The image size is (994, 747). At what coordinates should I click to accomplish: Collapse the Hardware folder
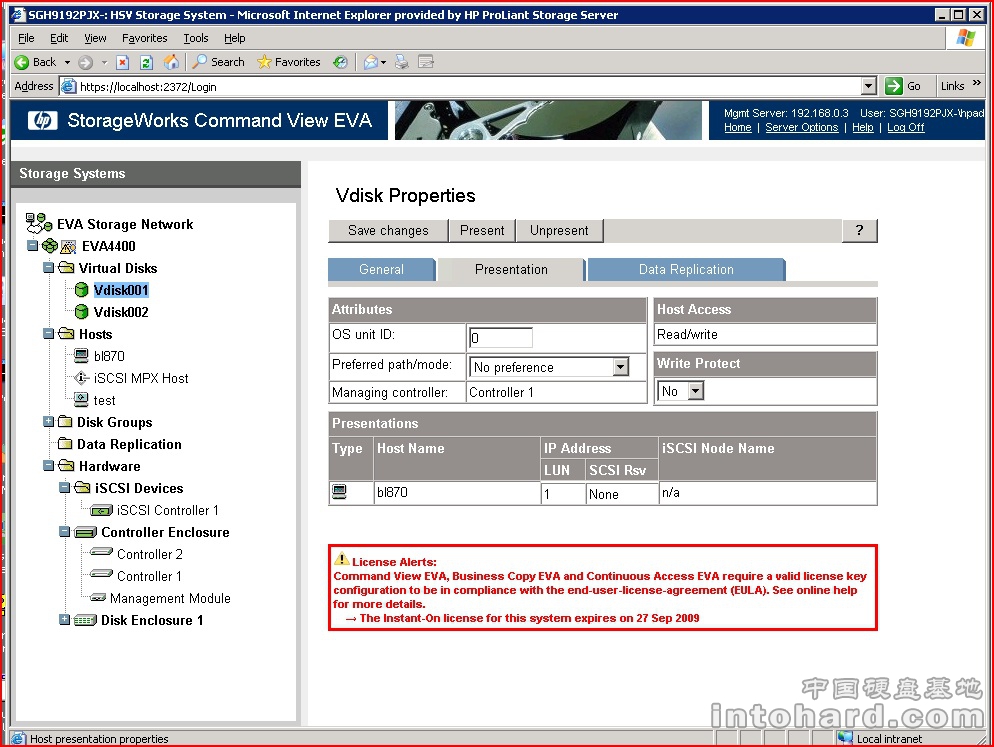click(48, 465)
